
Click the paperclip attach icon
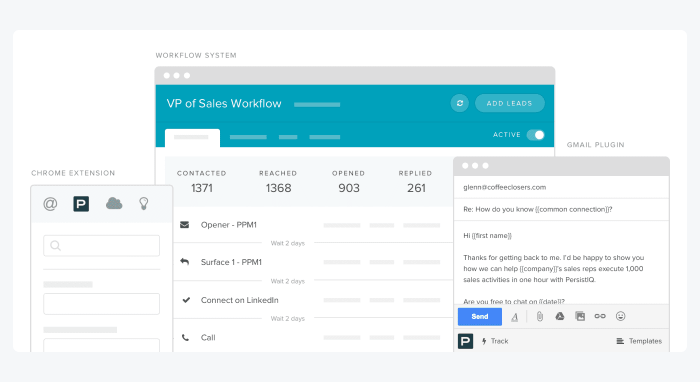[x=540, y=316]
